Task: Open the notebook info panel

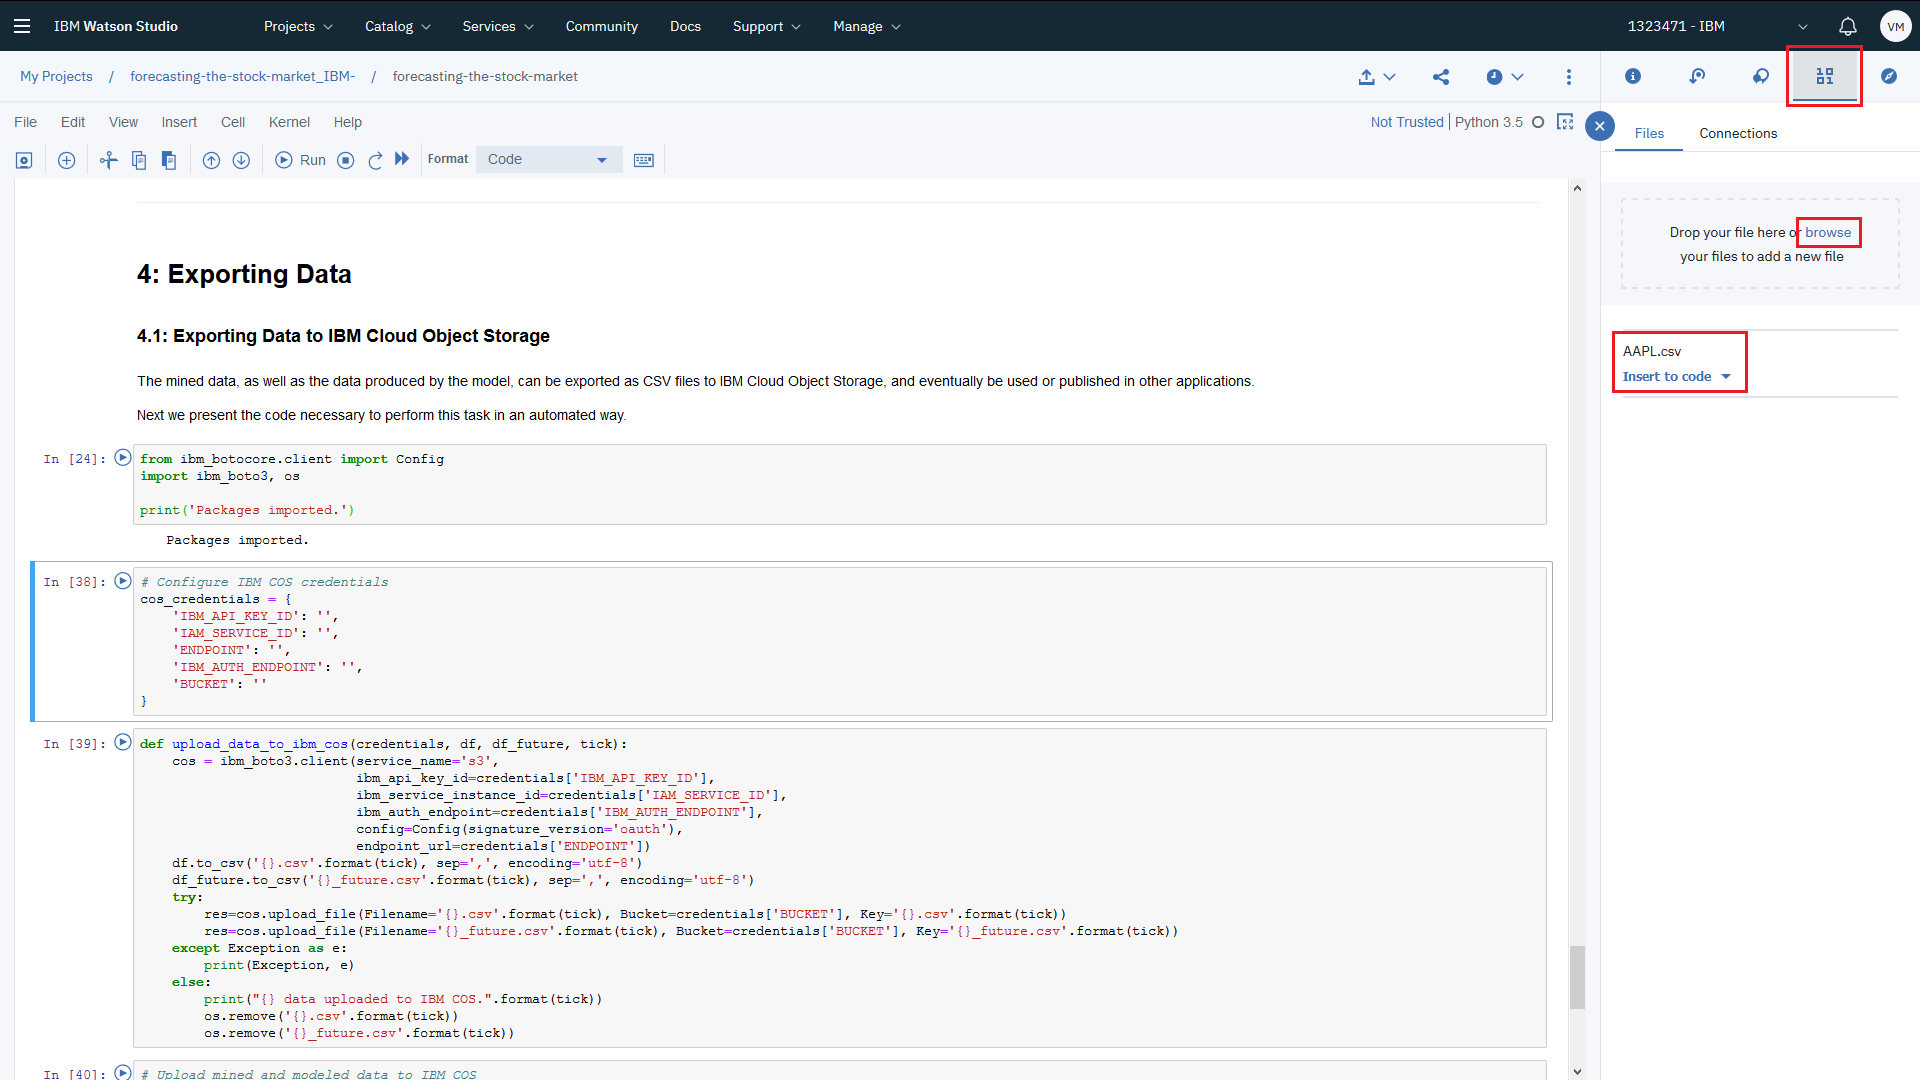Action: [x=1633, y=76]
